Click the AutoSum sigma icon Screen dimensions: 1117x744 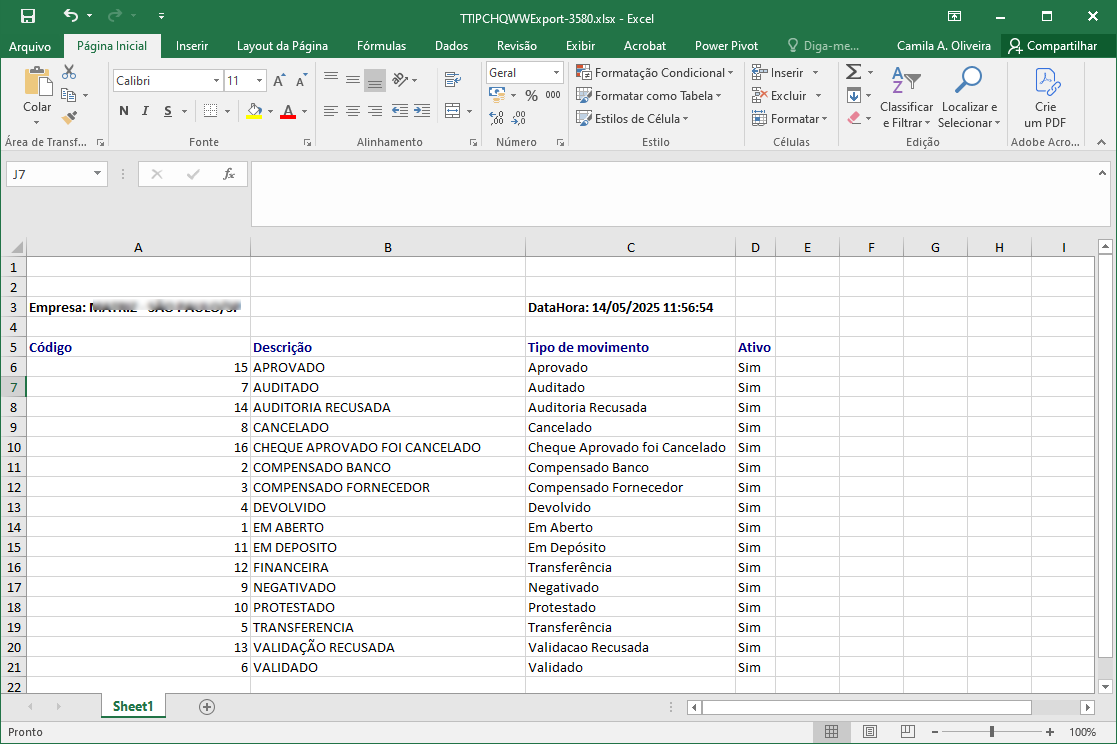[x=853, y=72]
